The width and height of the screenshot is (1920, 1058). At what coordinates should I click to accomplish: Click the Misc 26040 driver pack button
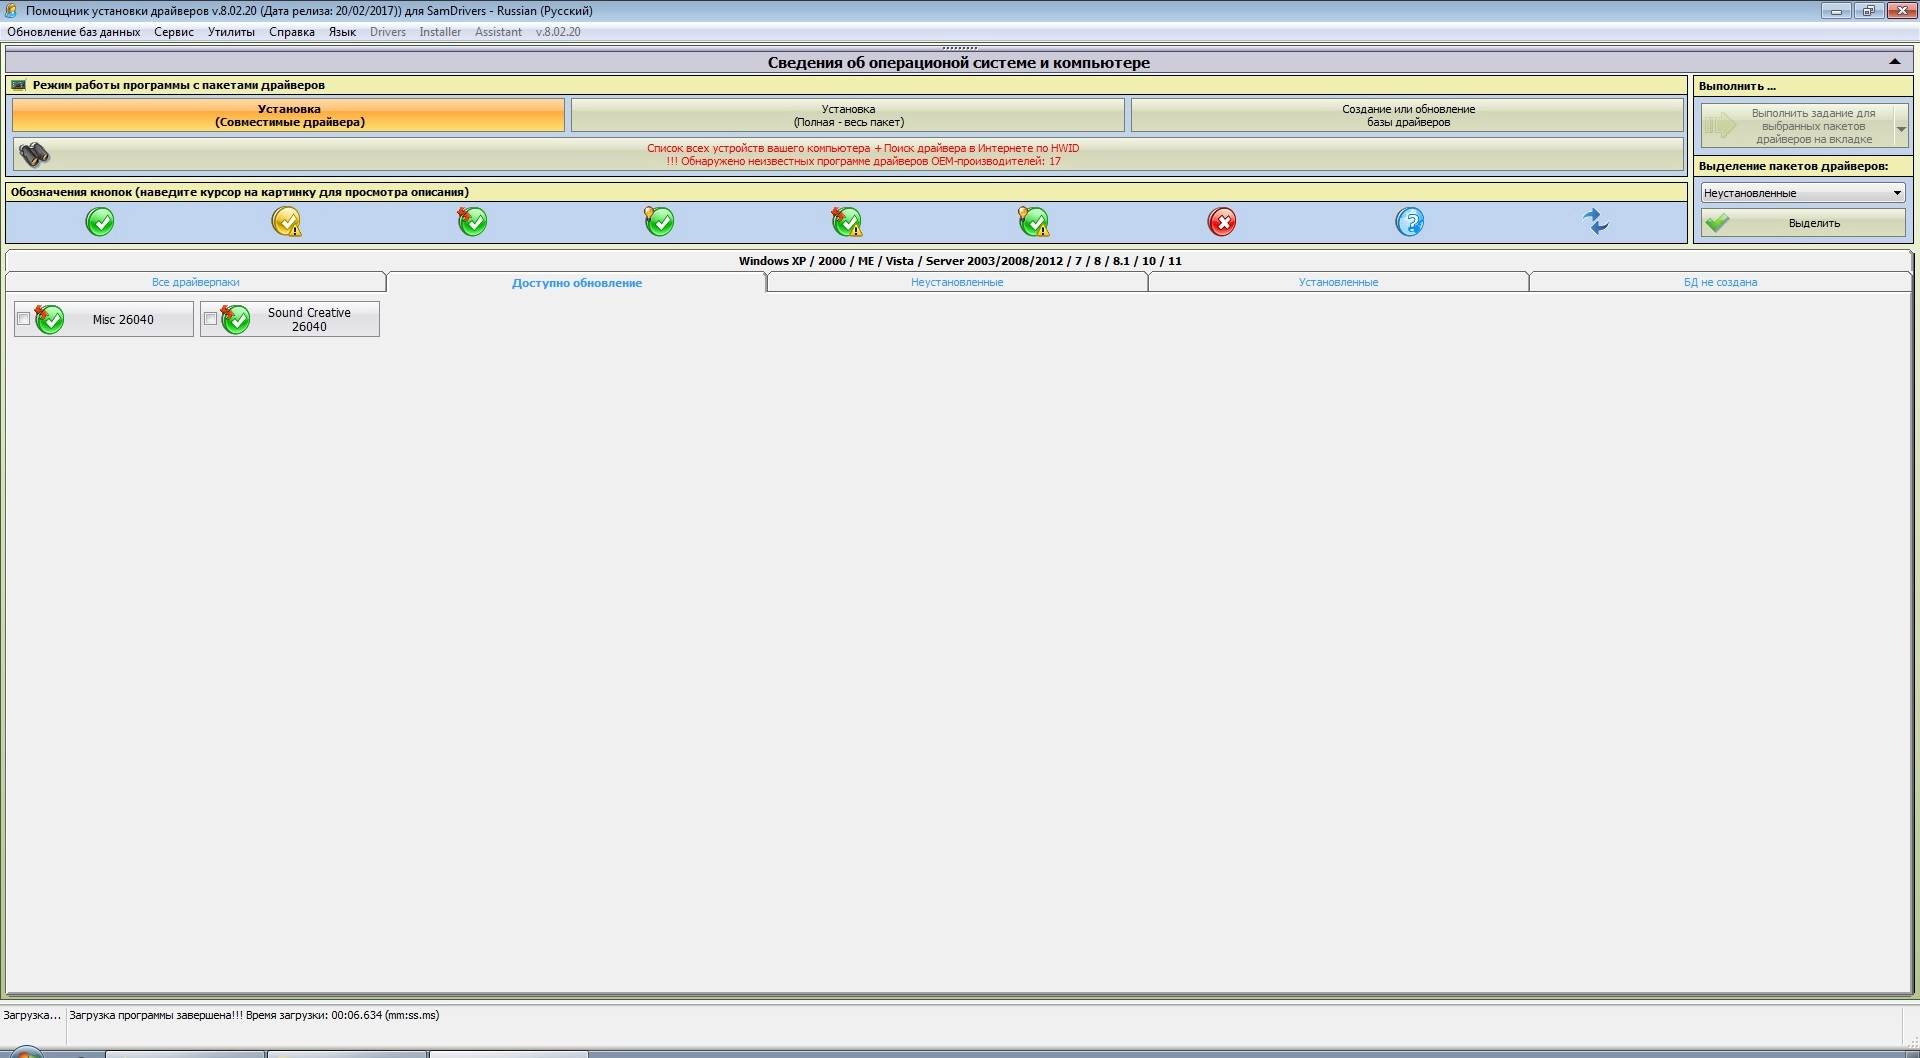[x=104, y=319]
